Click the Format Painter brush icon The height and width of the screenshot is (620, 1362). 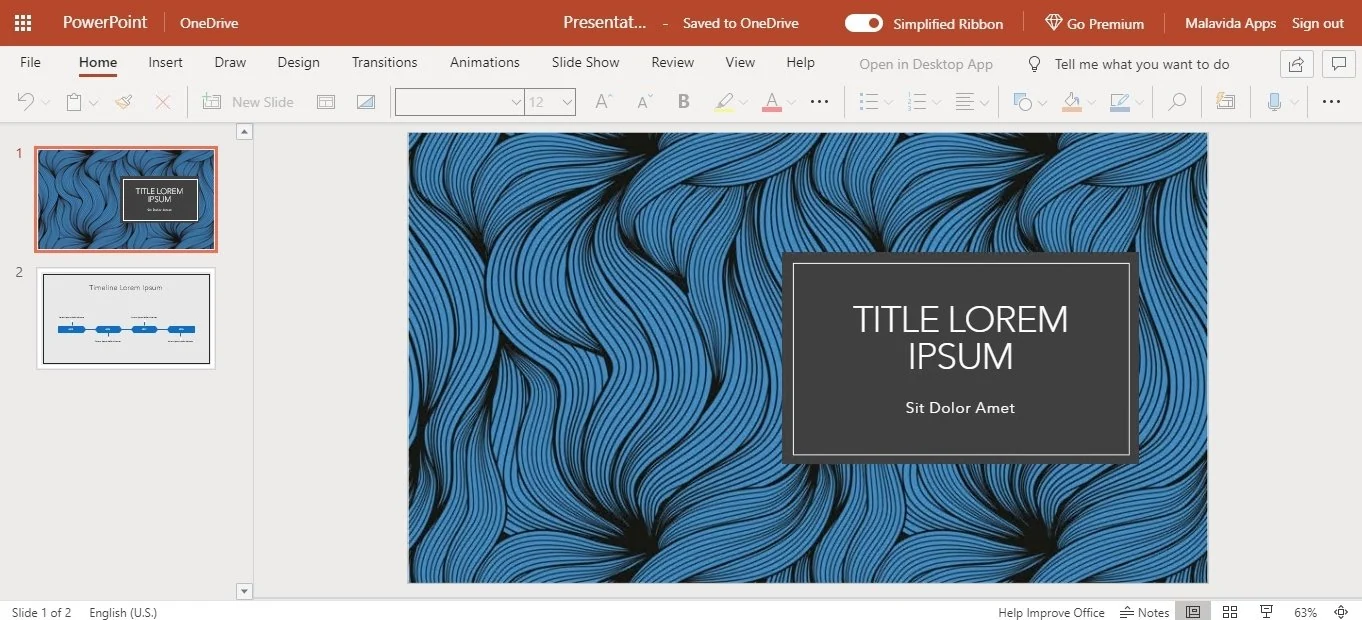coord(124,102)
